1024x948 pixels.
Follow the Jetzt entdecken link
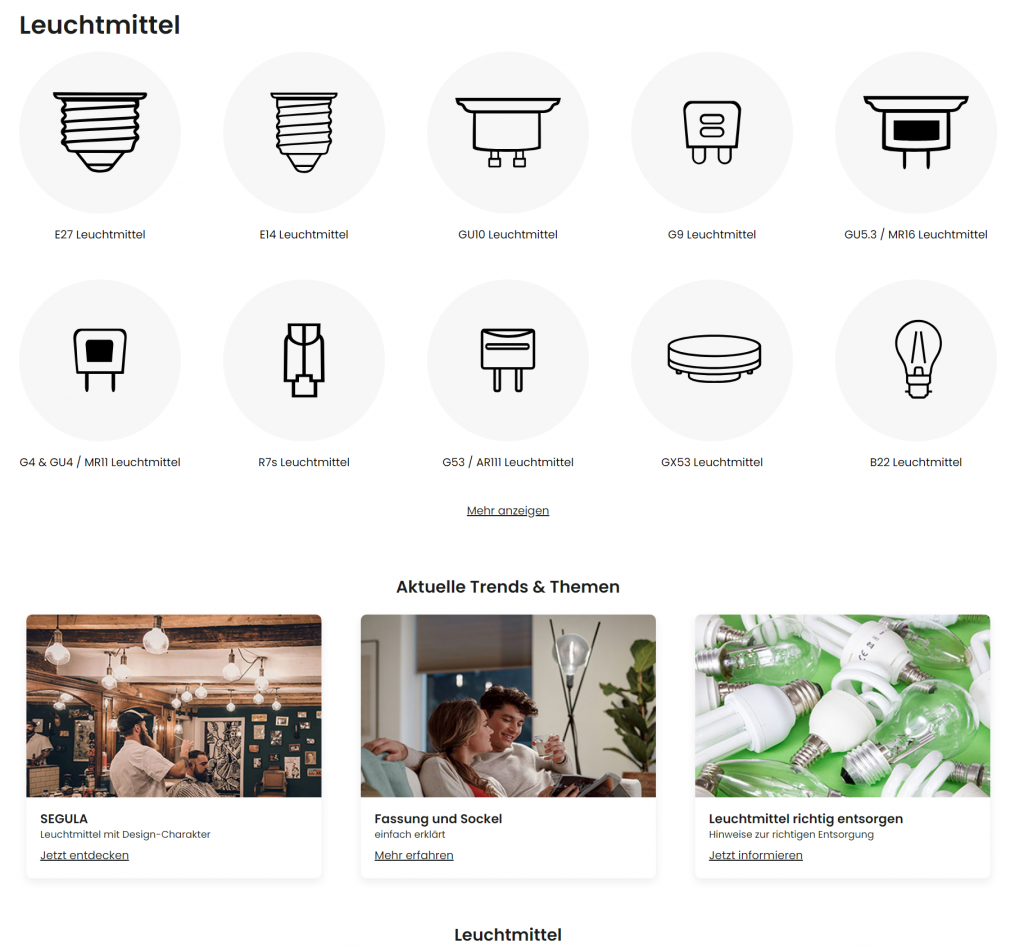click(84, 855)
